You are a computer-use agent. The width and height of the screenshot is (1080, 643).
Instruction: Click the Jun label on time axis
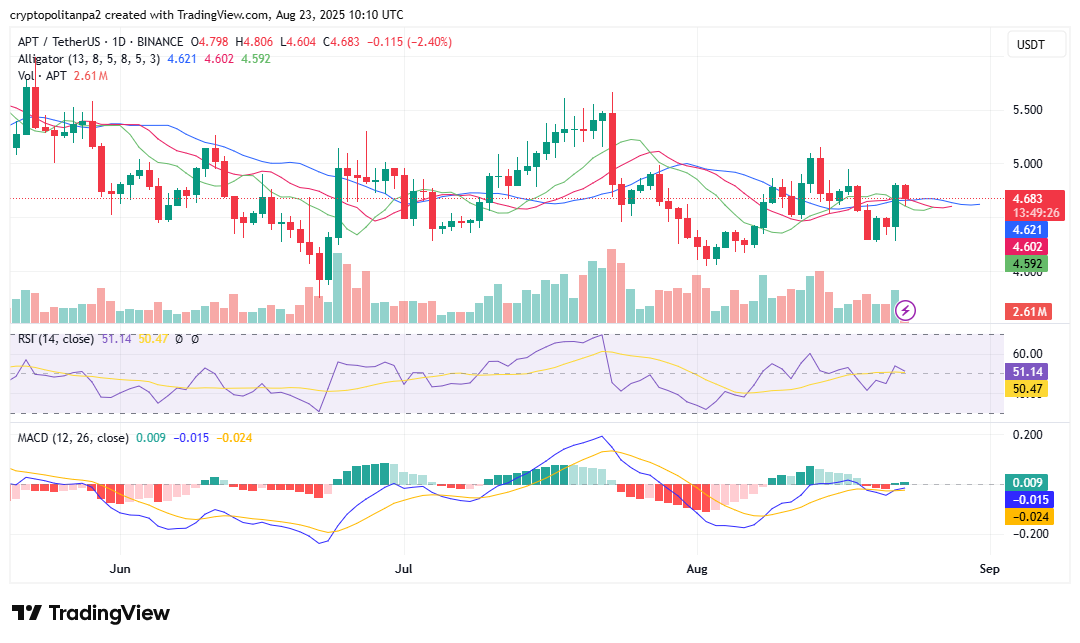[x=121, y=569]
